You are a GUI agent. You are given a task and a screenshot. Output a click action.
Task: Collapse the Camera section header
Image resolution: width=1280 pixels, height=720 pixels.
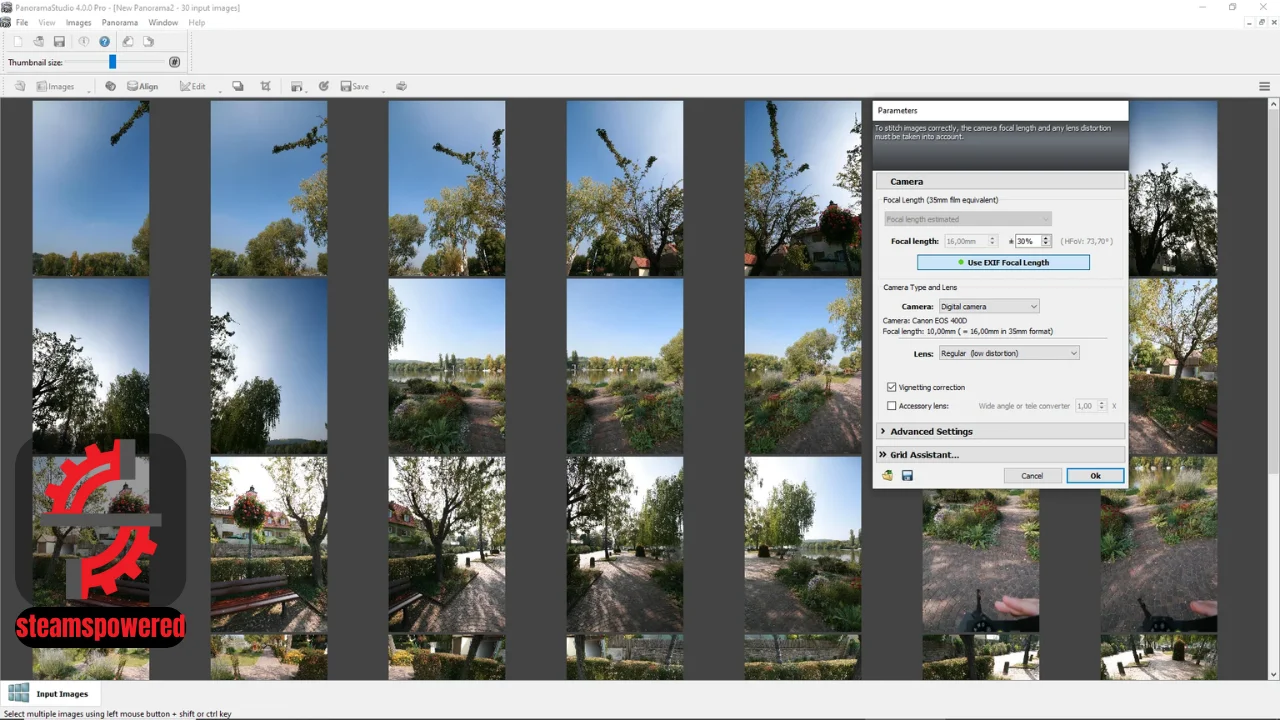point(1000,181)
